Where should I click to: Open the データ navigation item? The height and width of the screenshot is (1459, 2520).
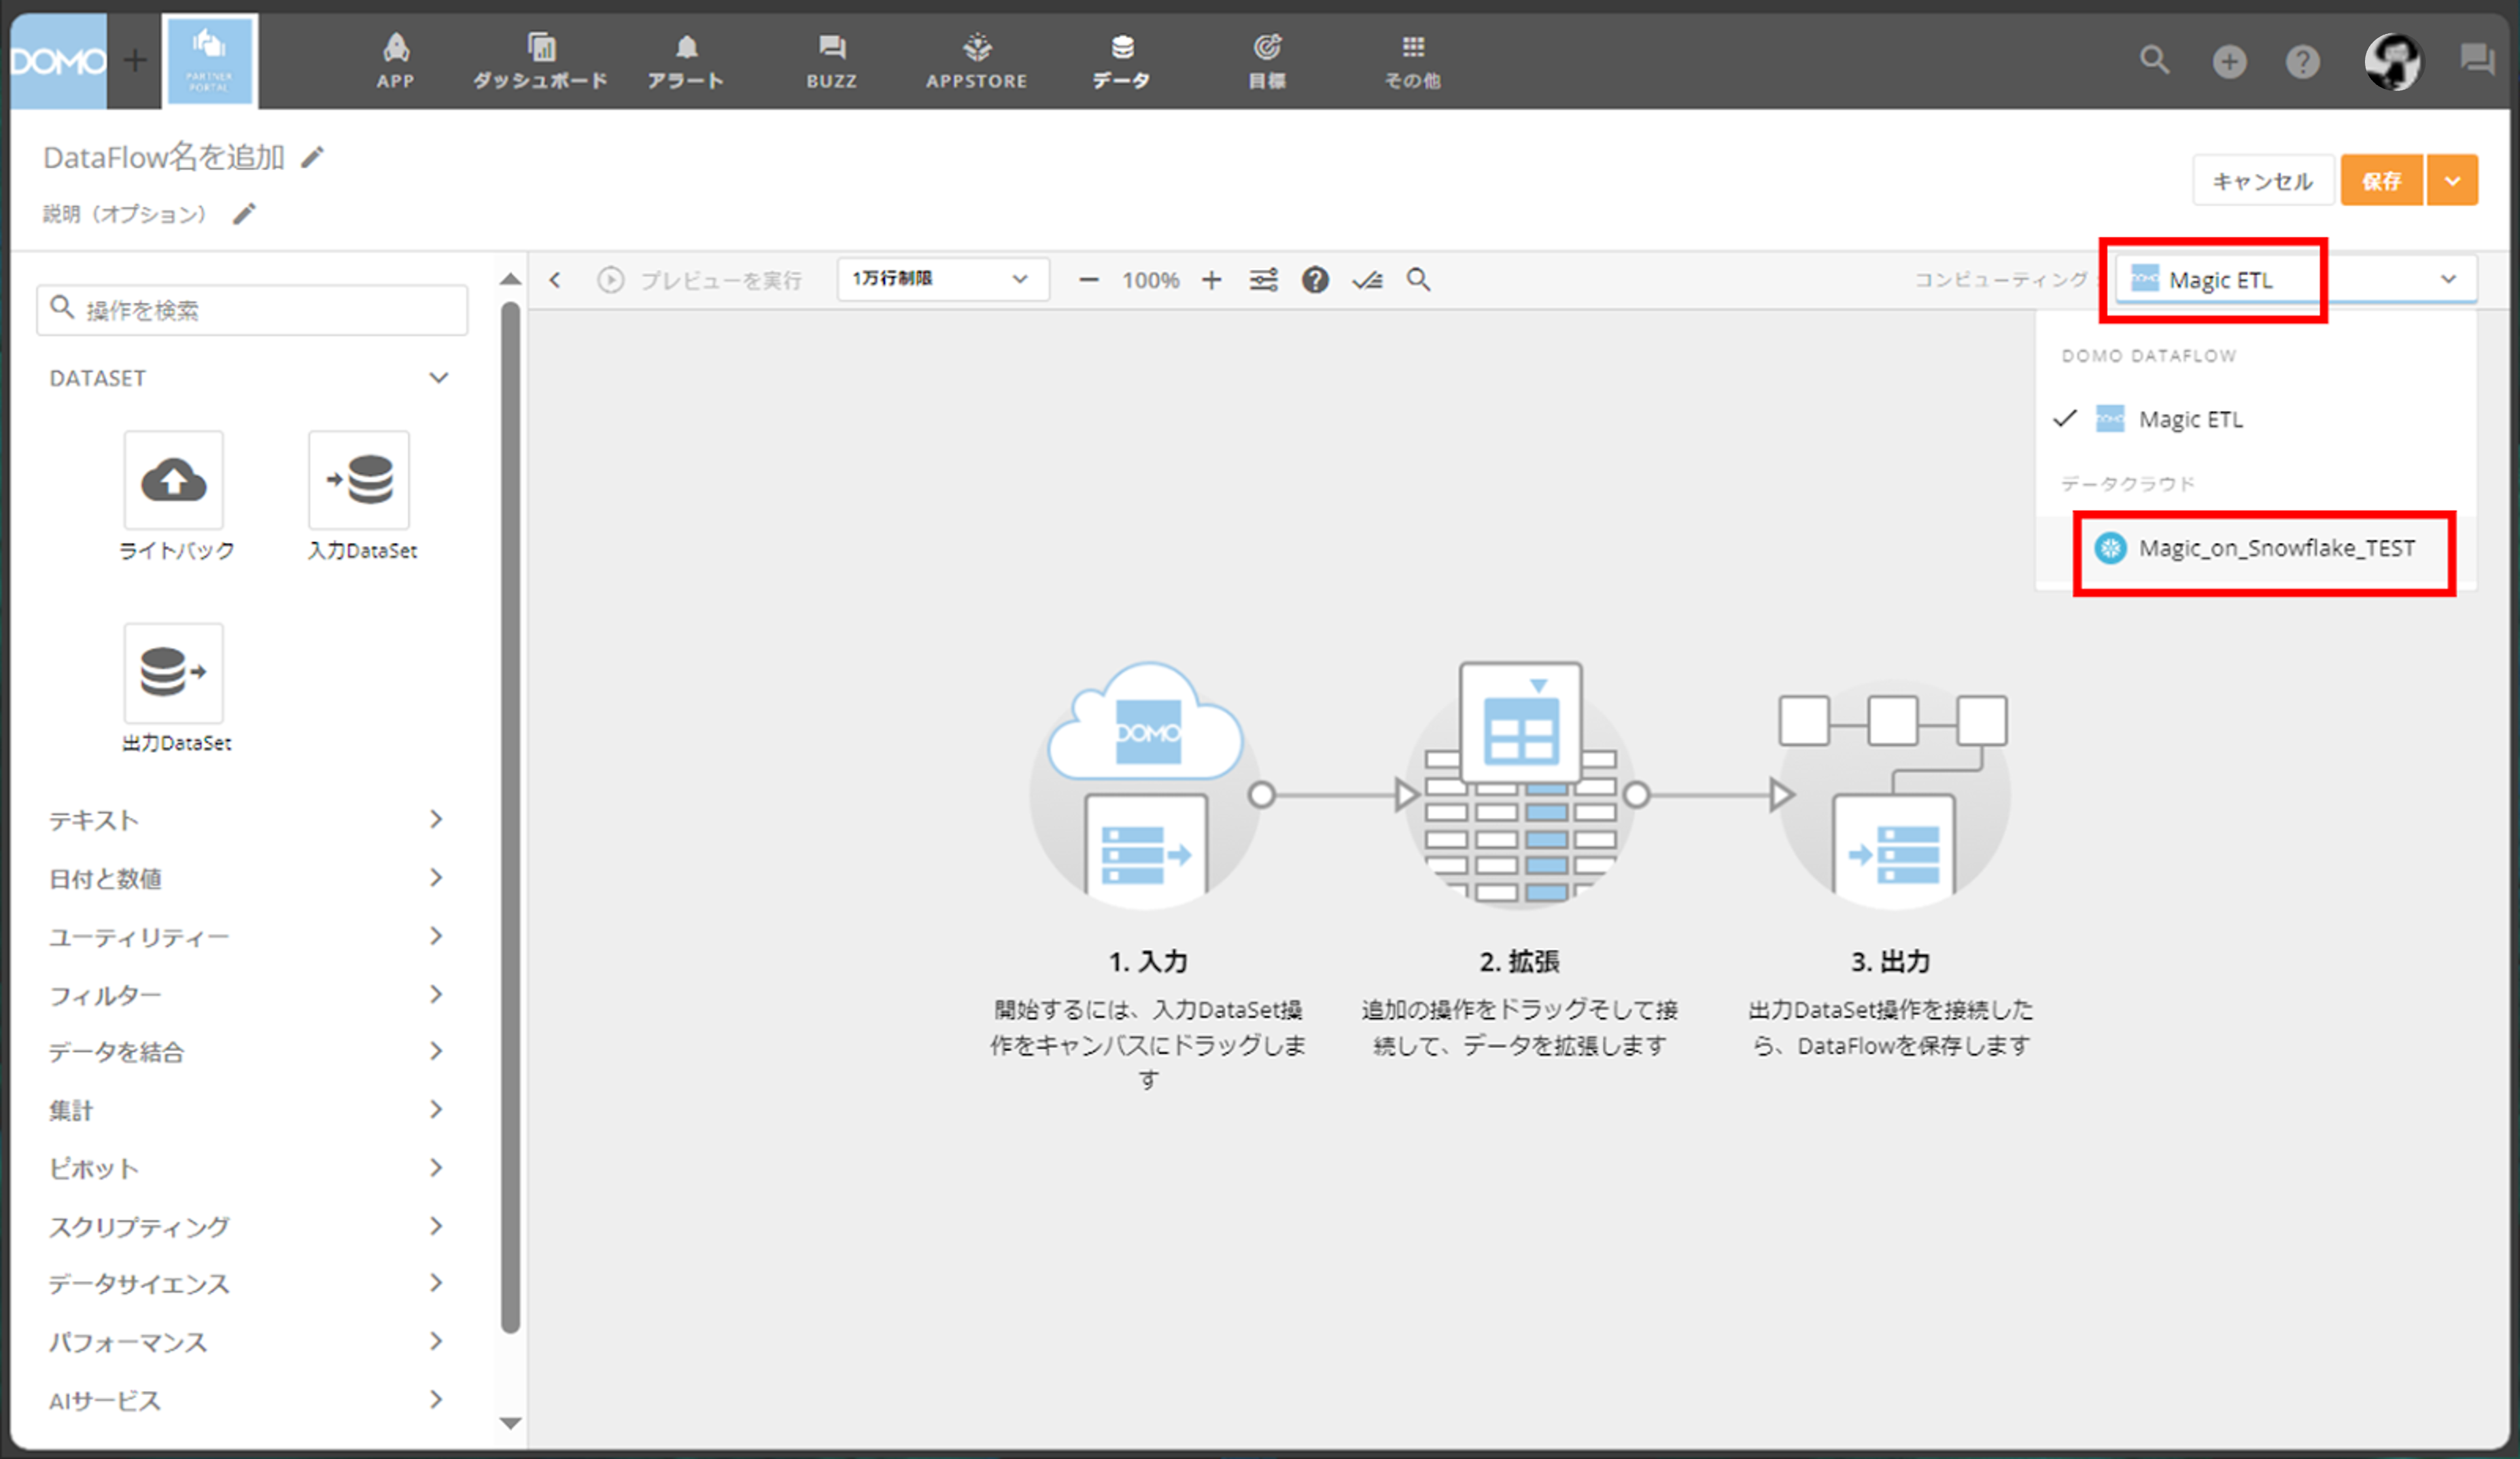(1122, 61)
